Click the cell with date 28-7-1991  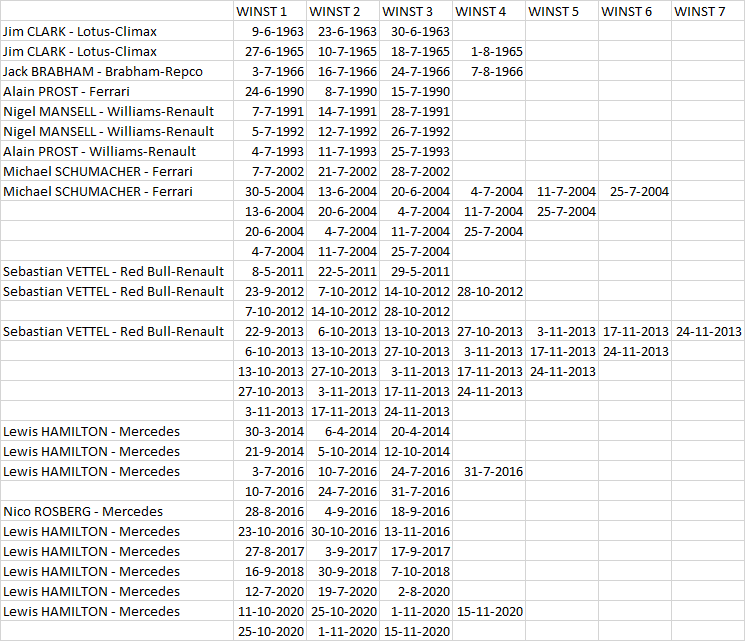416,111
